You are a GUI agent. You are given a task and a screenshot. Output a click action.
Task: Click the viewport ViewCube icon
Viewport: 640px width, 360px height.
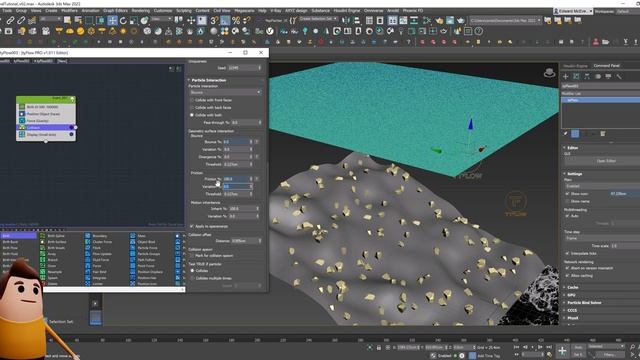coord(549,73)
